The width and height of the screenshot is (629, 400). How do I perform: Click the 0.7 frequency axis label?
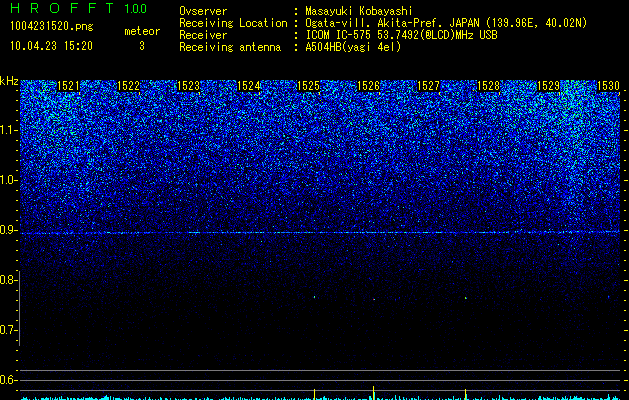(8, 330)
